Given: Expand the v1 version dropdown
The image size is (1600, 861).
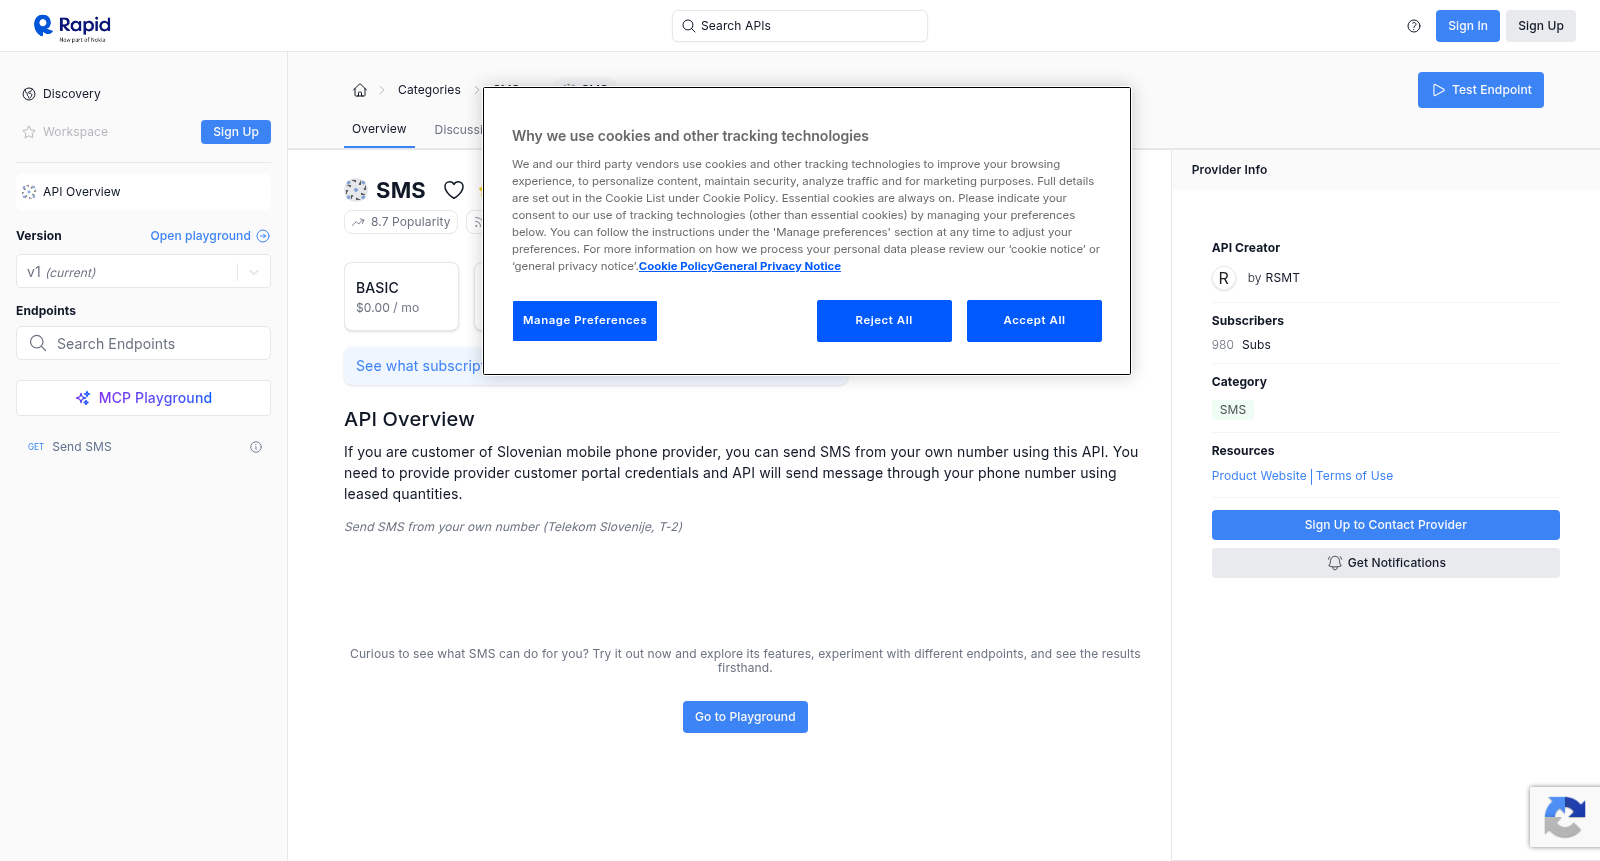Looking at the screenshot, I should [254, 272].
